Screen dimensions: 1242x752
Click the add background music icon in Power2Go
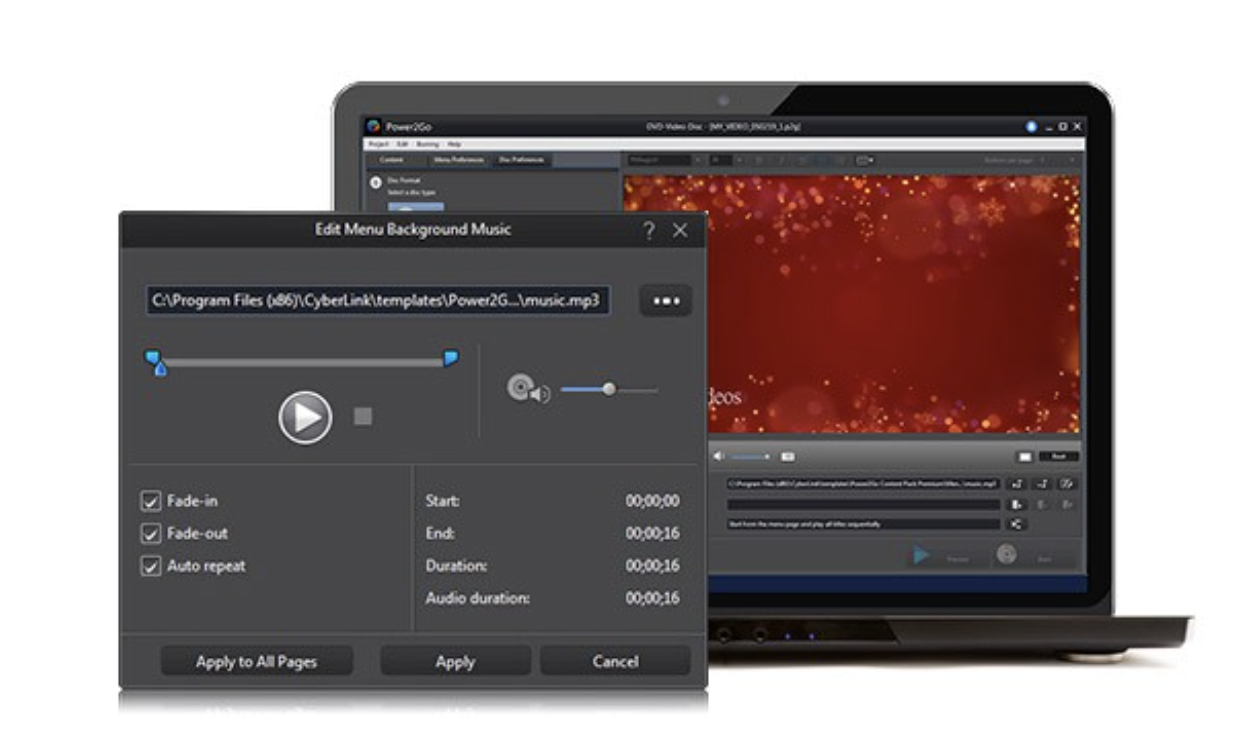[1017, 484]
